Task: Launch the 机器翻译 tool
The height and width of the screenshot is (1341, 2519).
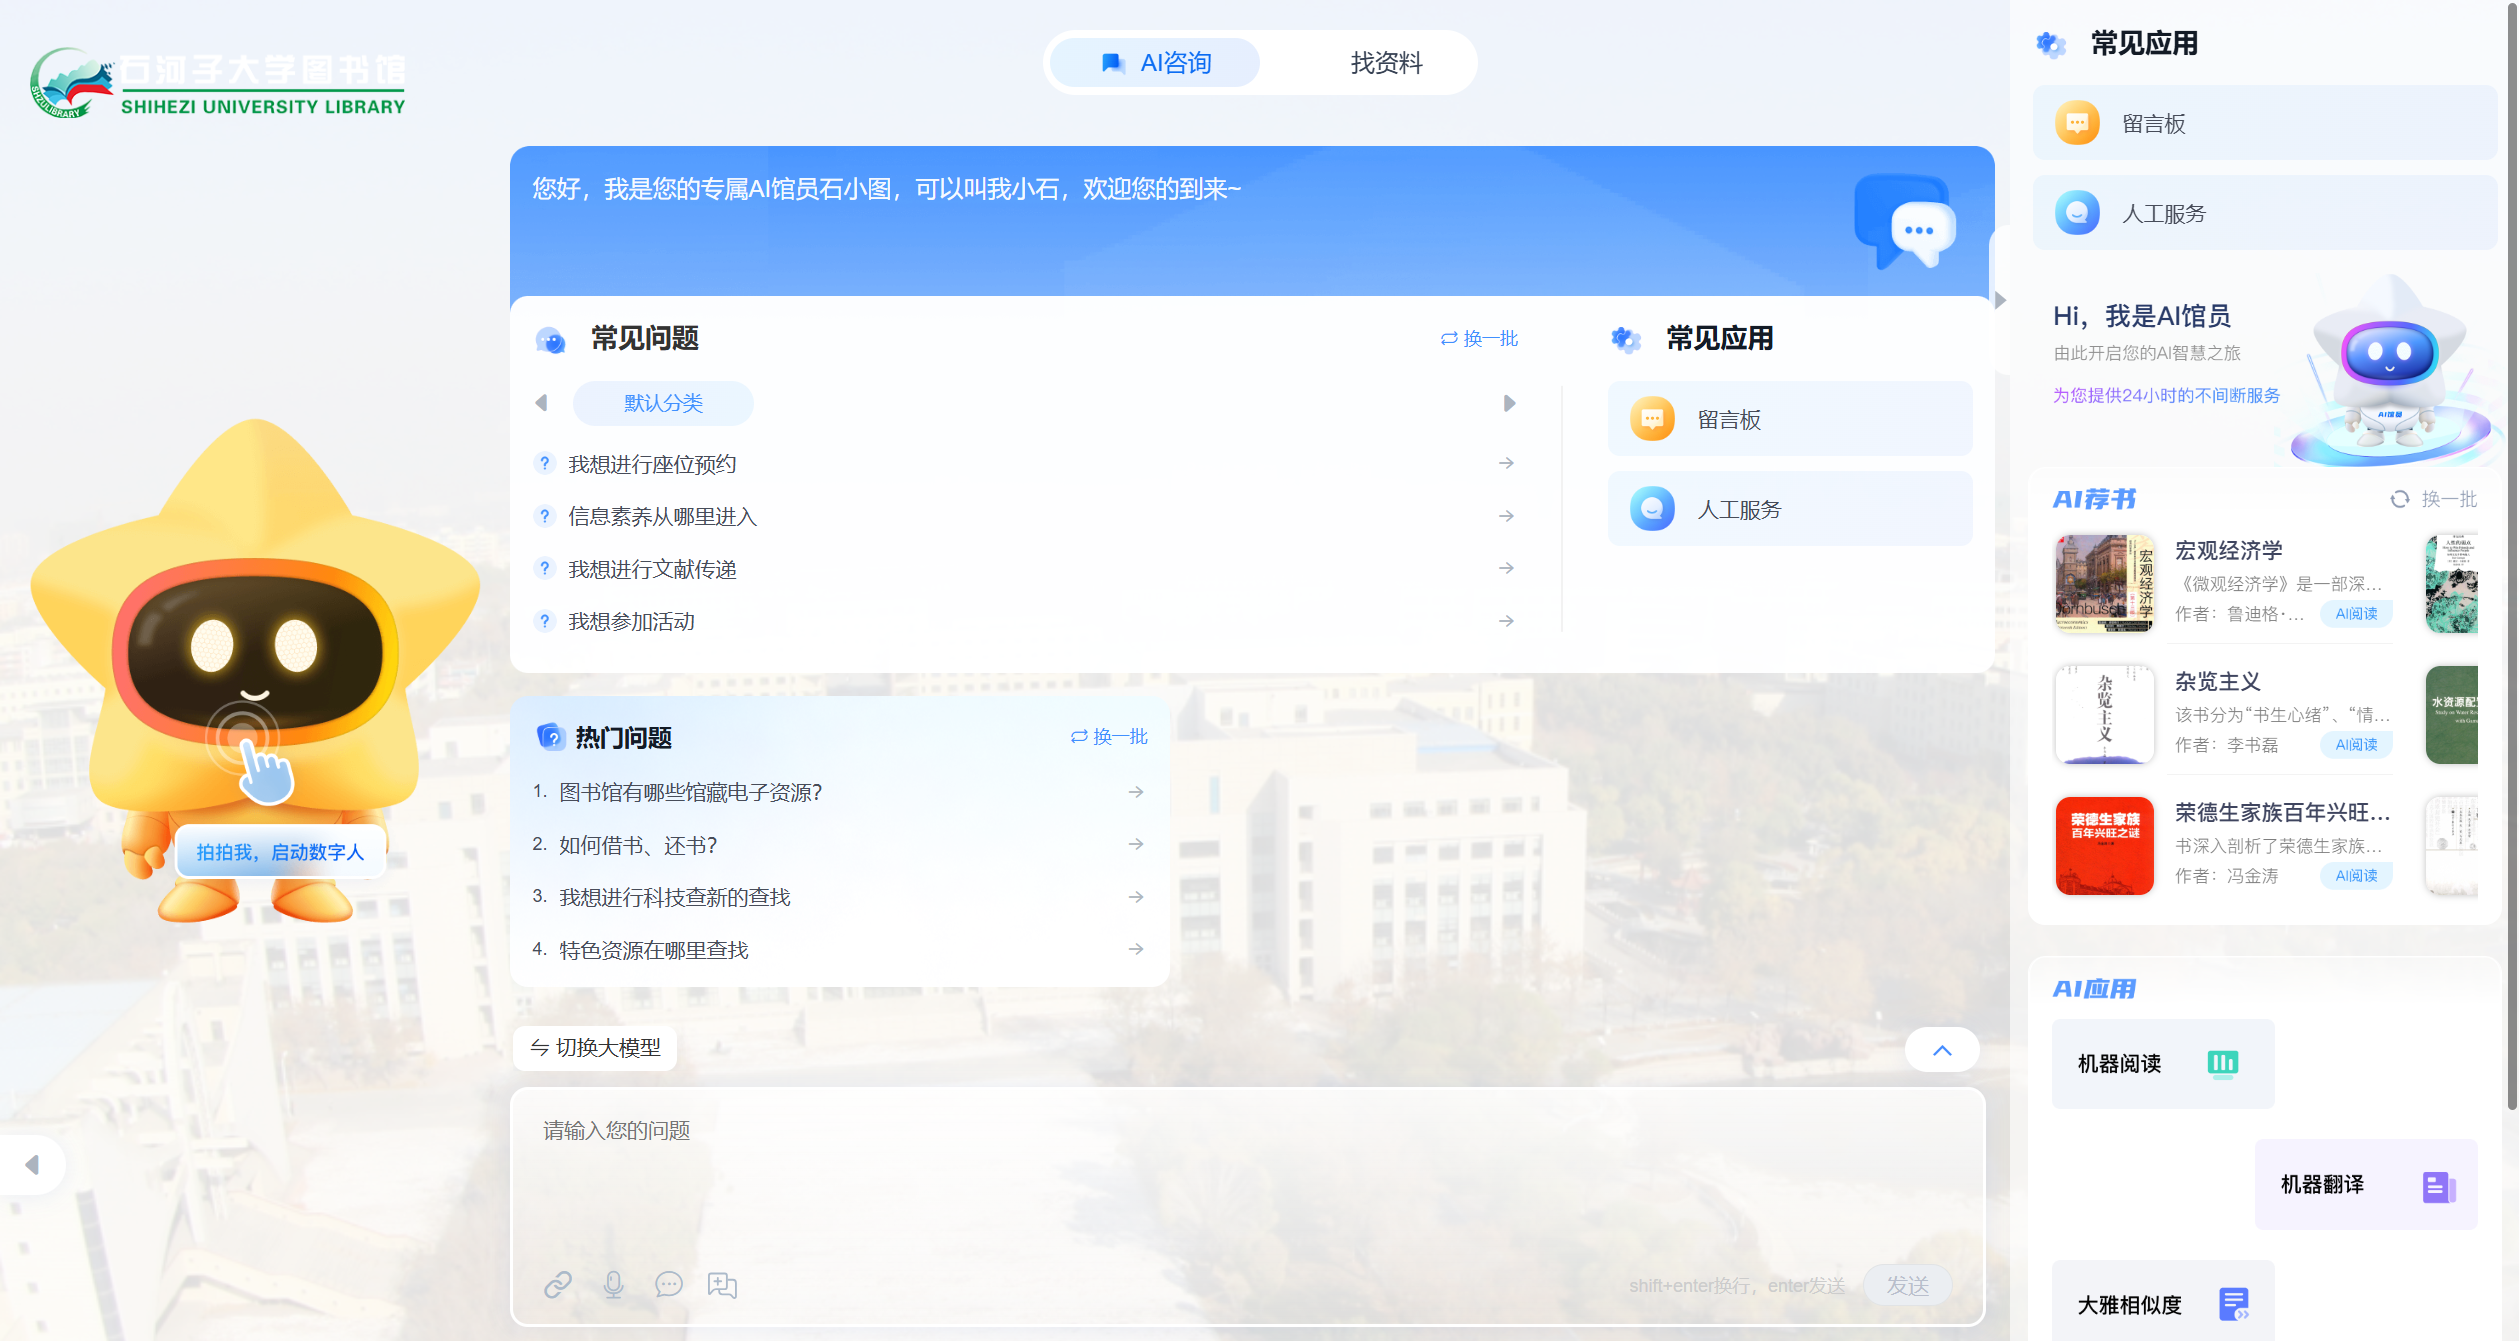Action: click(2365, 1184)
